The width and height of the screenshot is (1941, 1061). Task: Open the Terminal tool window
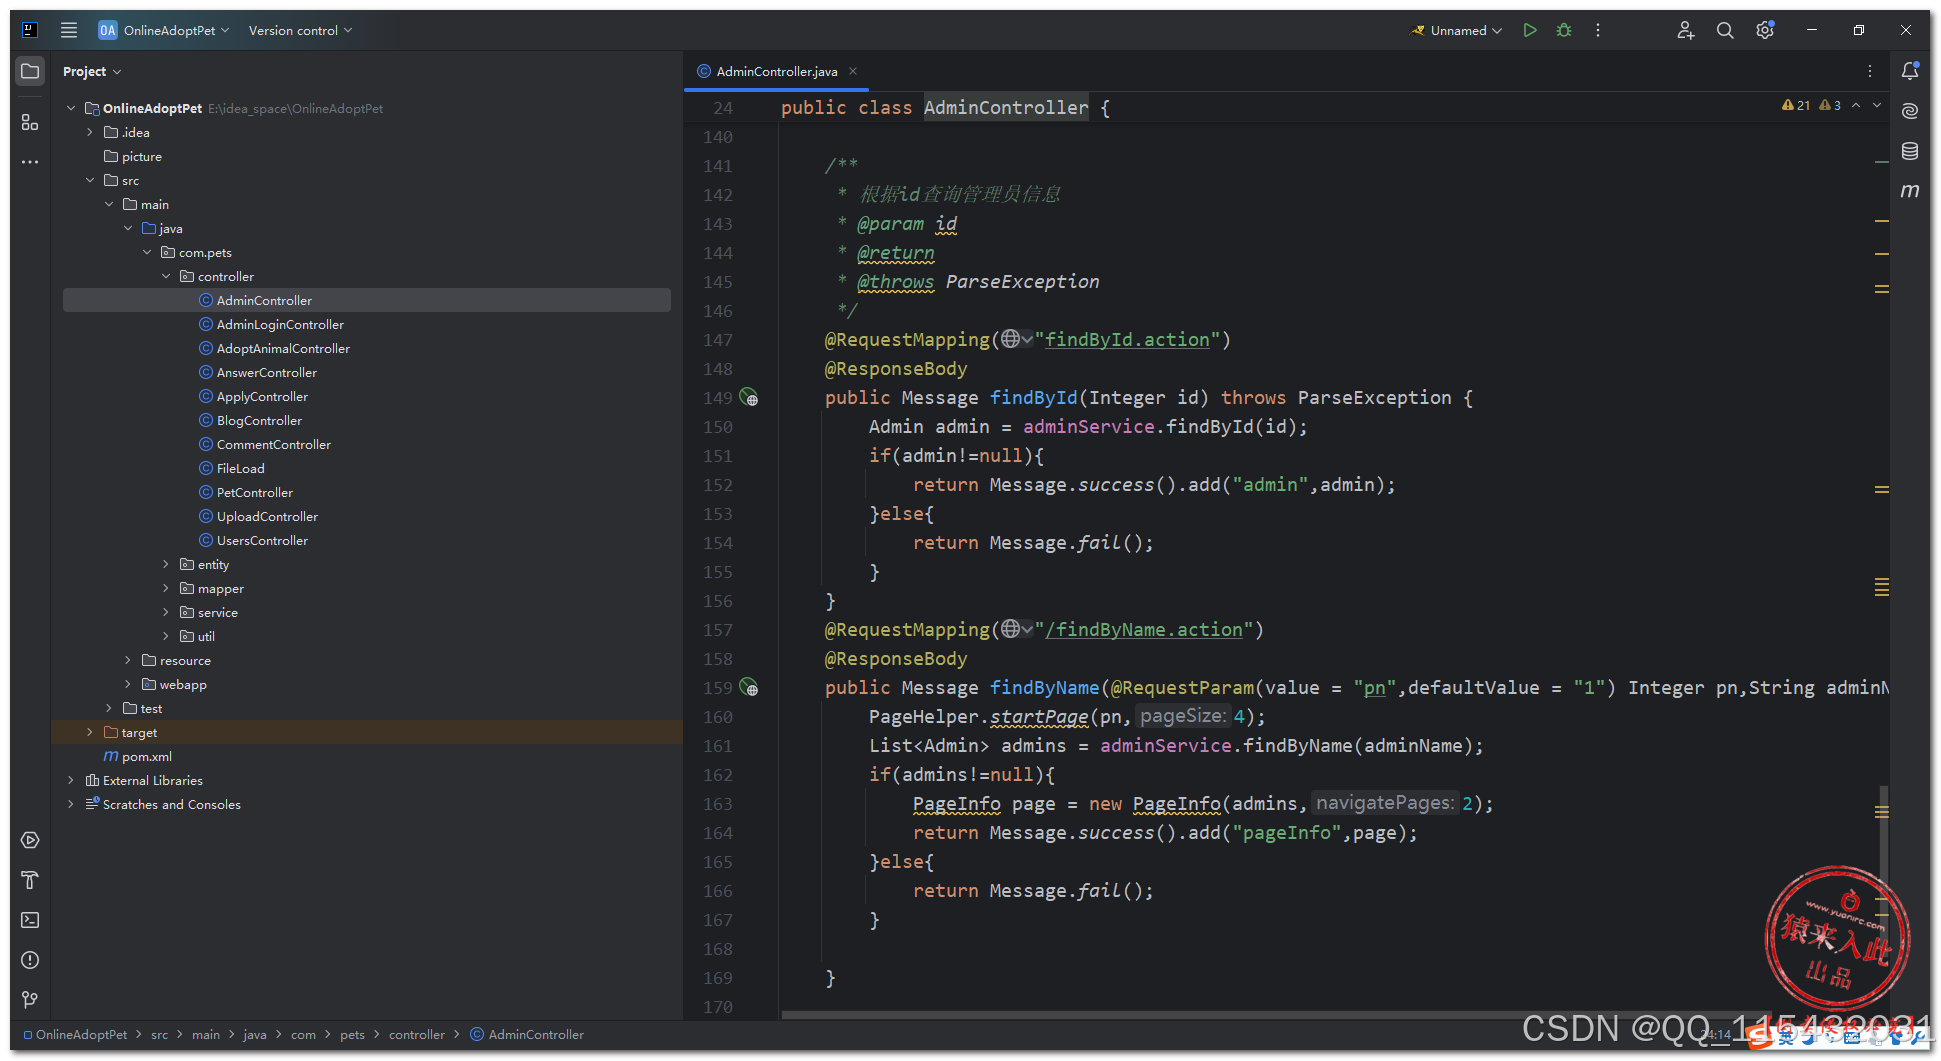coord(30,920)
